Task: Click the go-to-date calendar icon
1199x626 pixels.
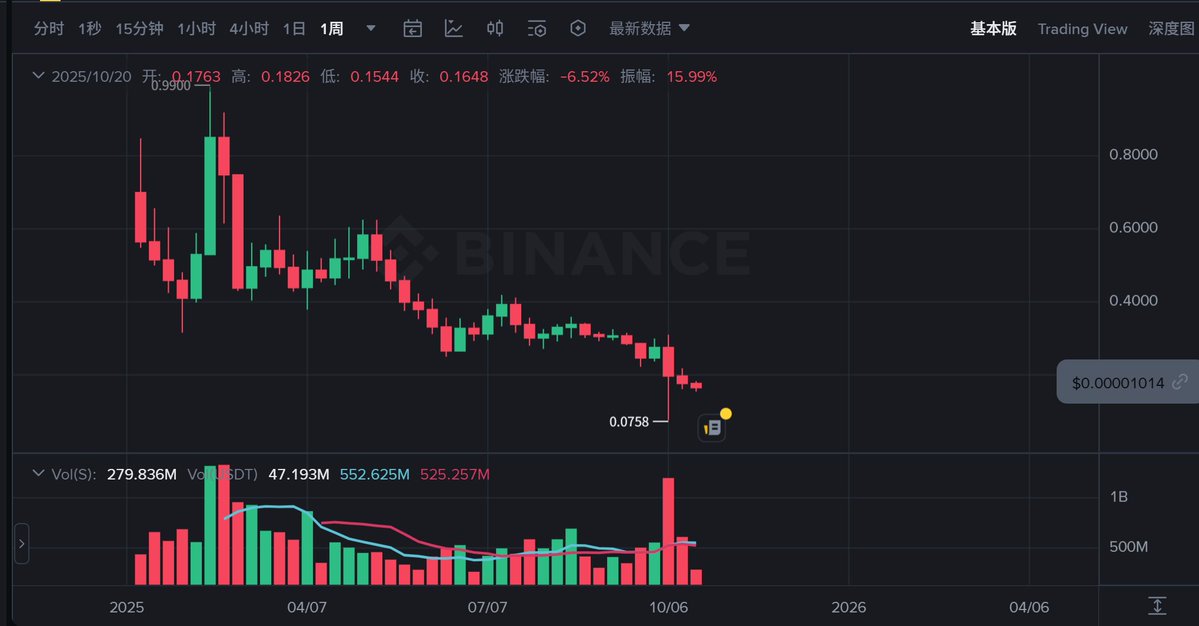Action: [412, 29]
